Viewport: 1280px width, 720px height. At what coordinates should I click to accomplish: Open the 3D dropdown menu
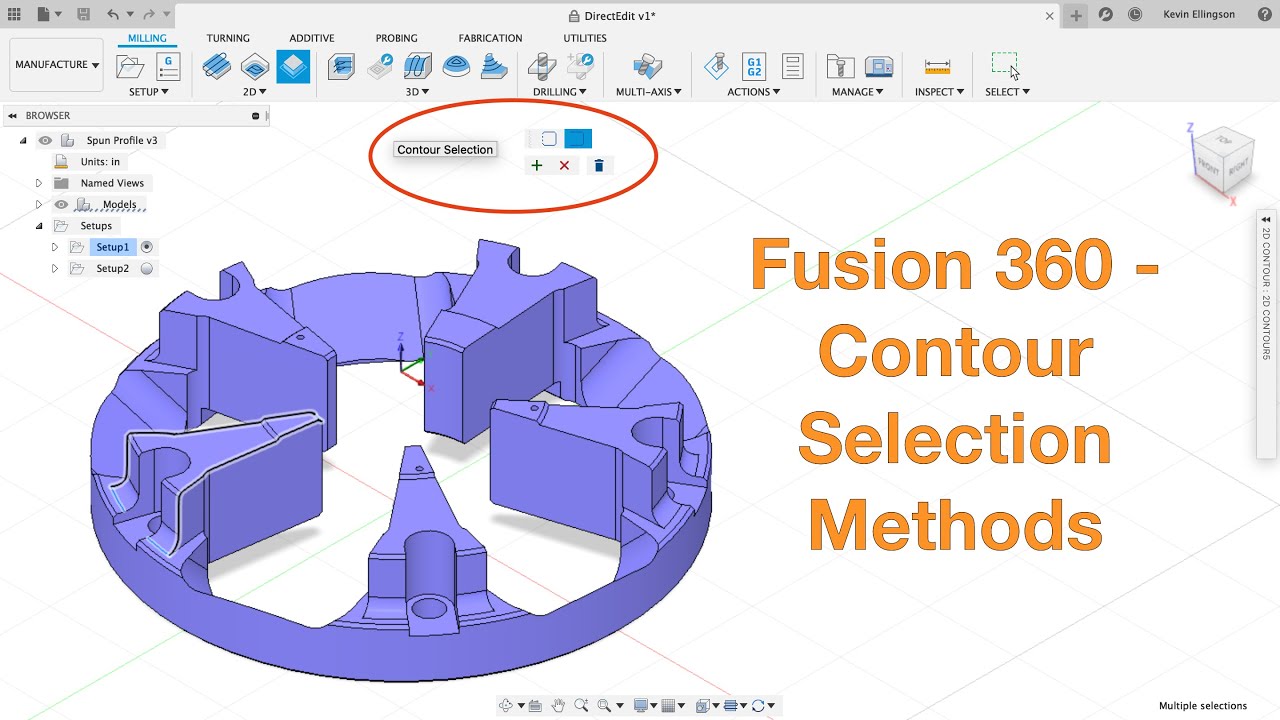[418, 92]
